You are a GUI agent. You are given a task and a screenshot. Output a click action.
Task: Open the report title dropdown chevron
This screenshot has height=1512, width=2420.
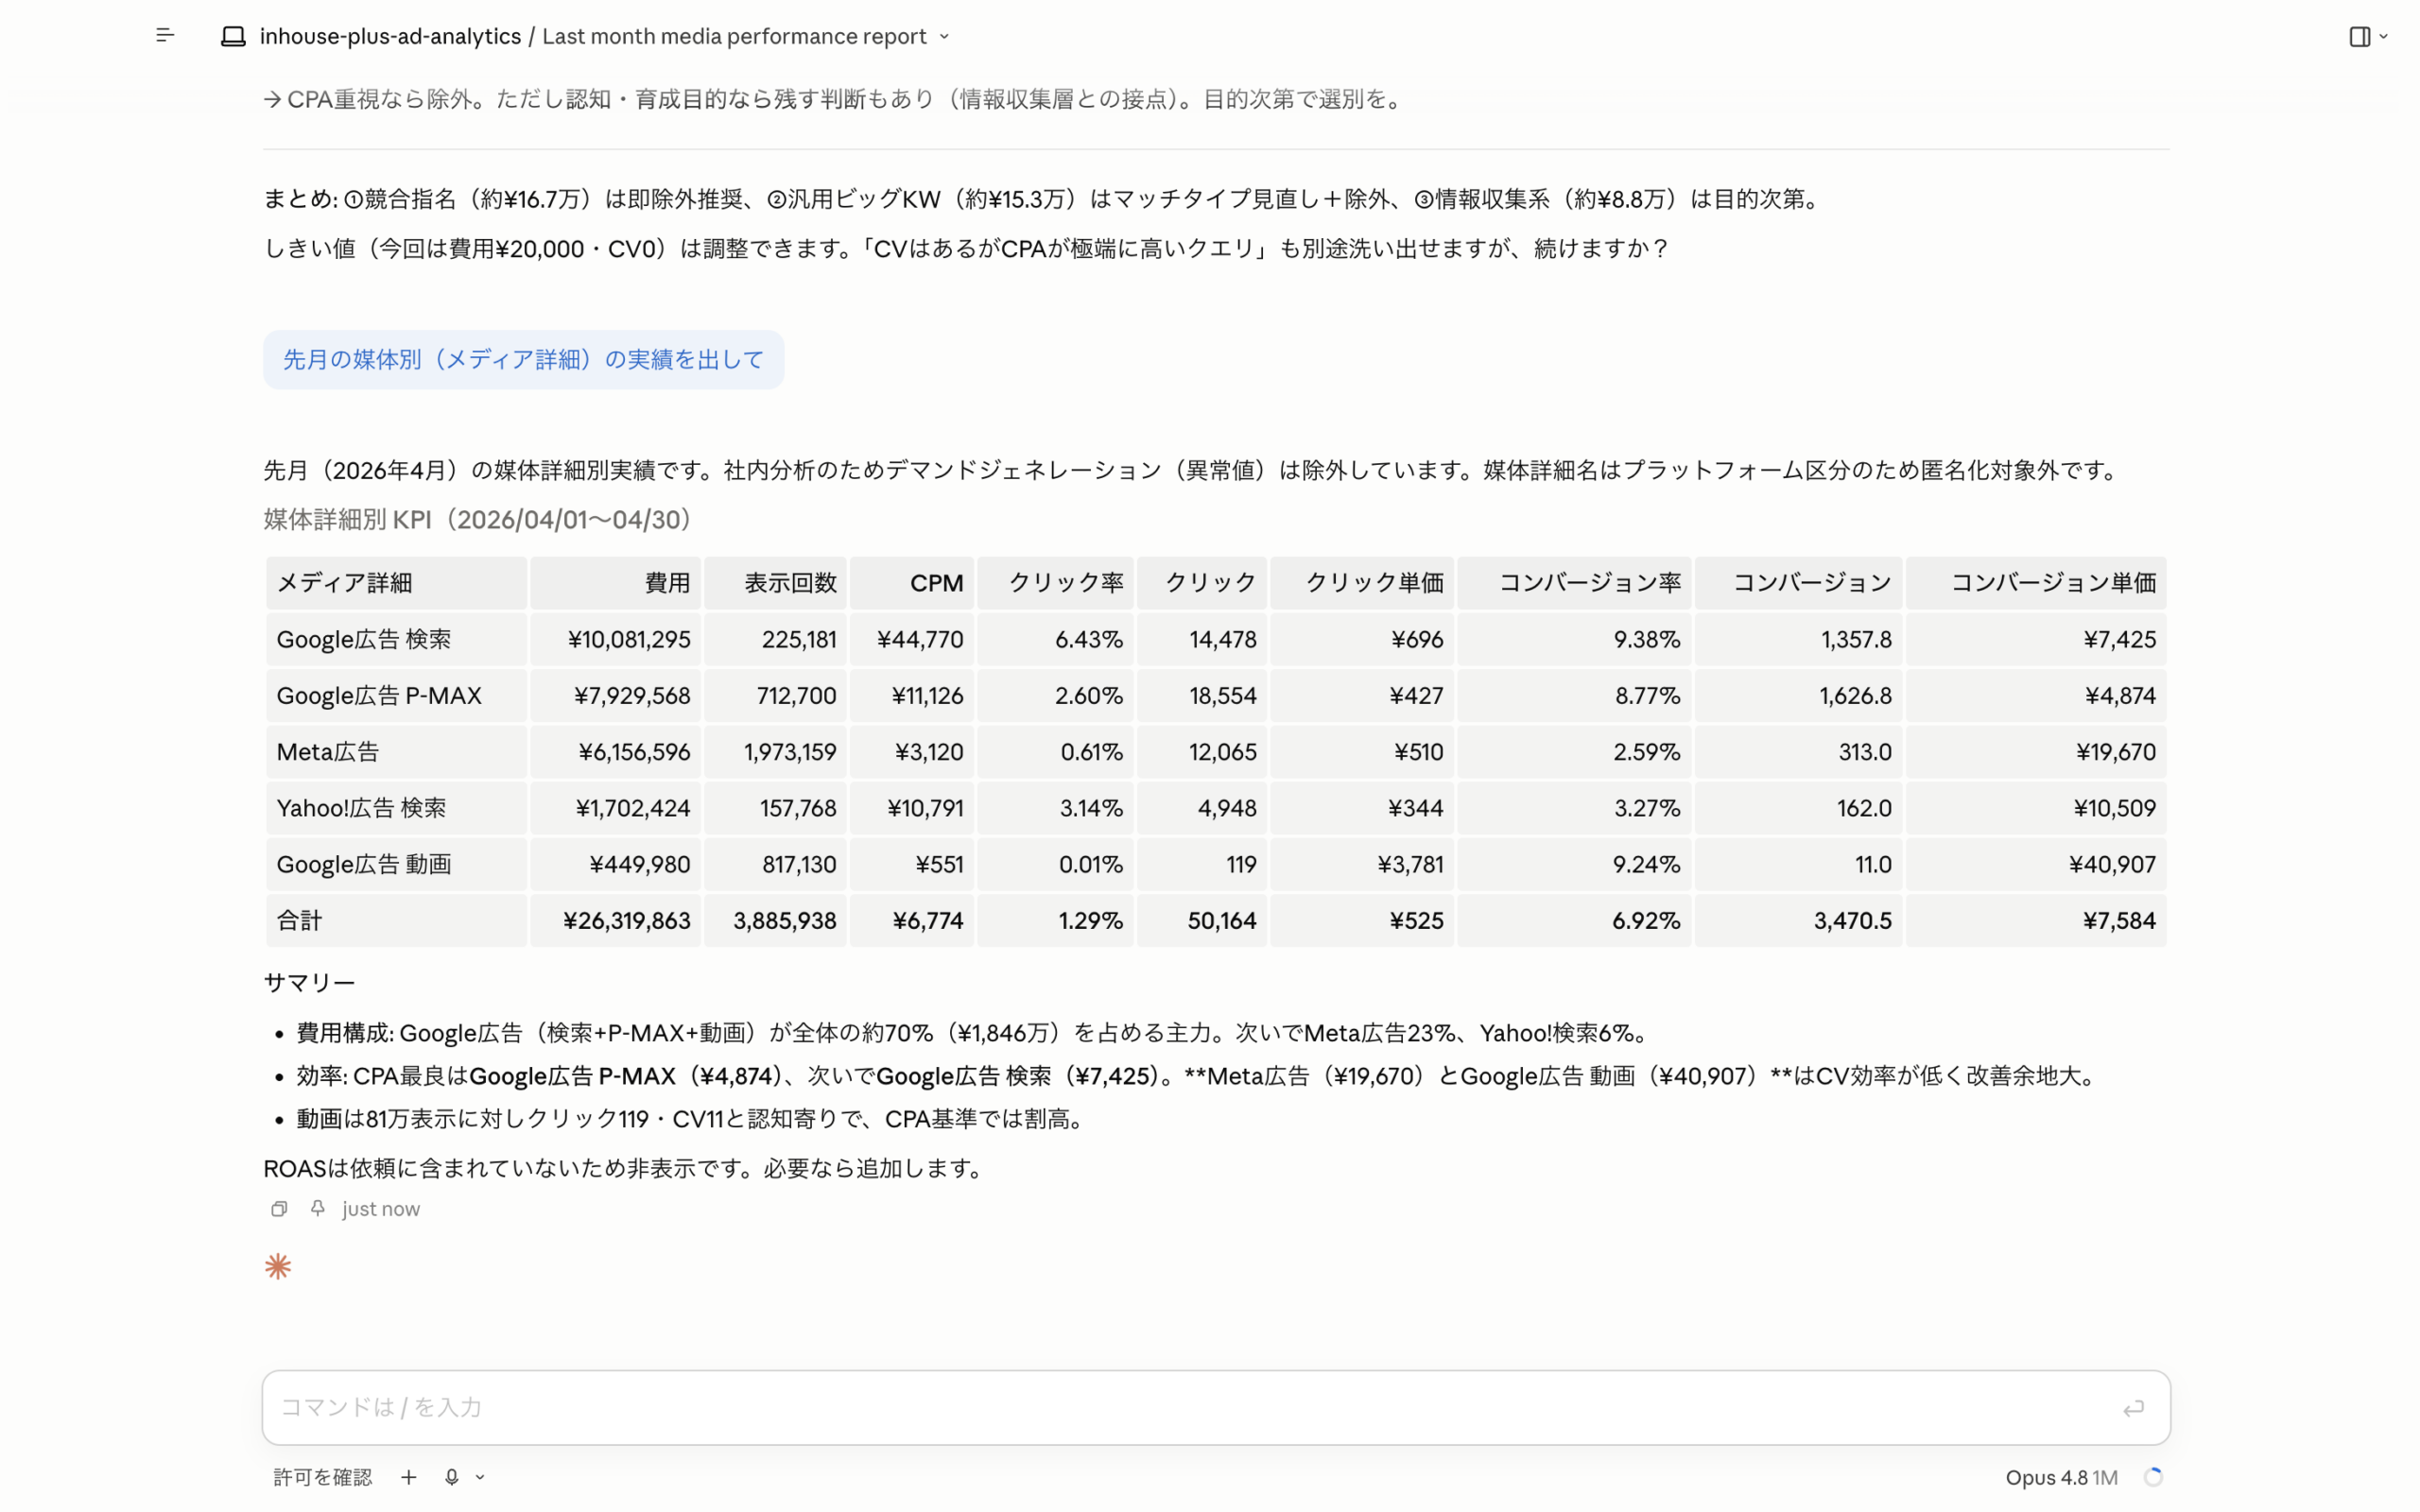click(944, 37)
